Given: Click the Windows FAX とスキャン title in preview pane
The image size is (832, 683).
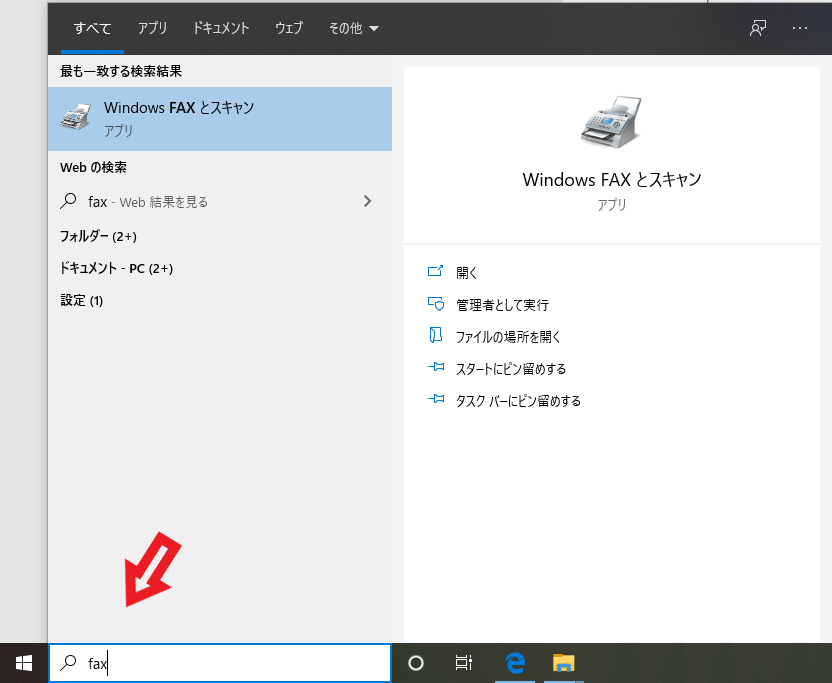Looking at the screenshot, I should click(x=612, y=180).
